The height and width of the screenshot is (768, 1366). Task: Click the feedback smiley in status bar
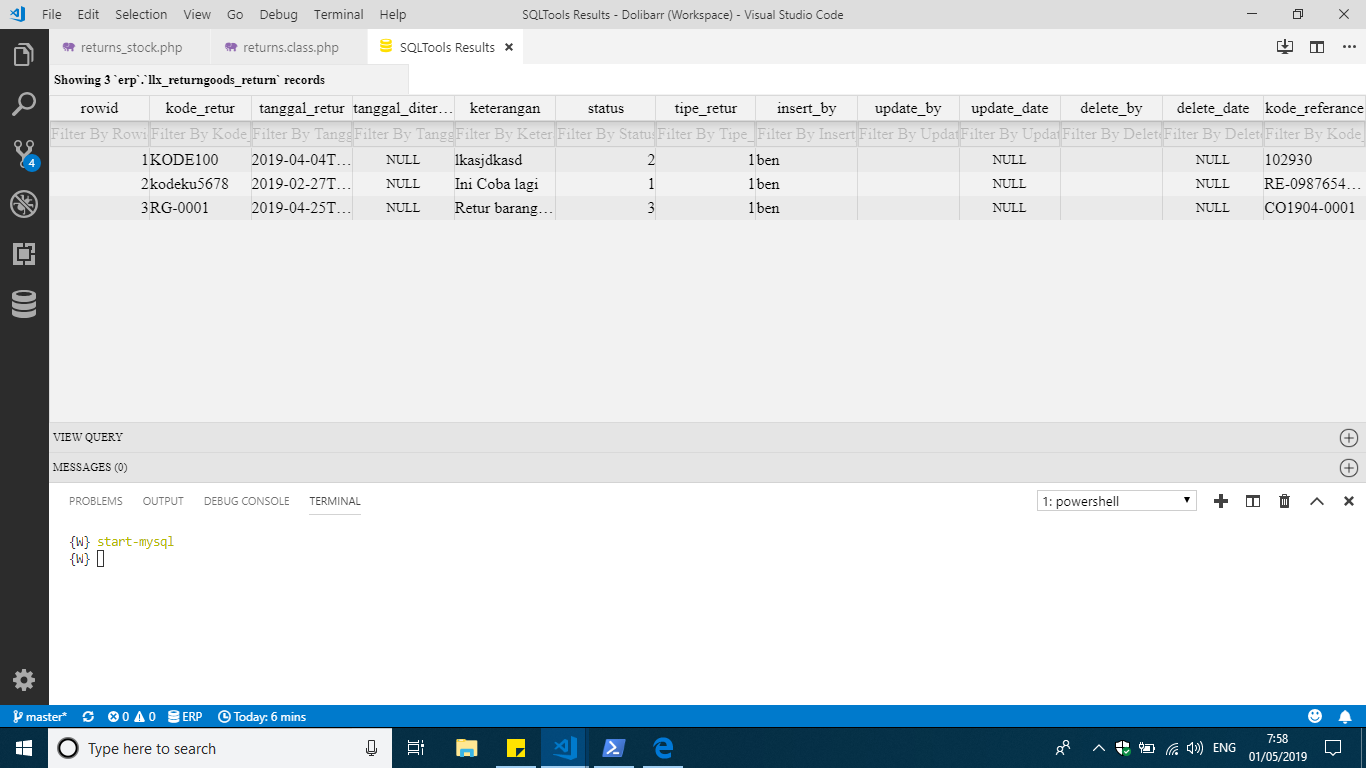coord(1315,717)
